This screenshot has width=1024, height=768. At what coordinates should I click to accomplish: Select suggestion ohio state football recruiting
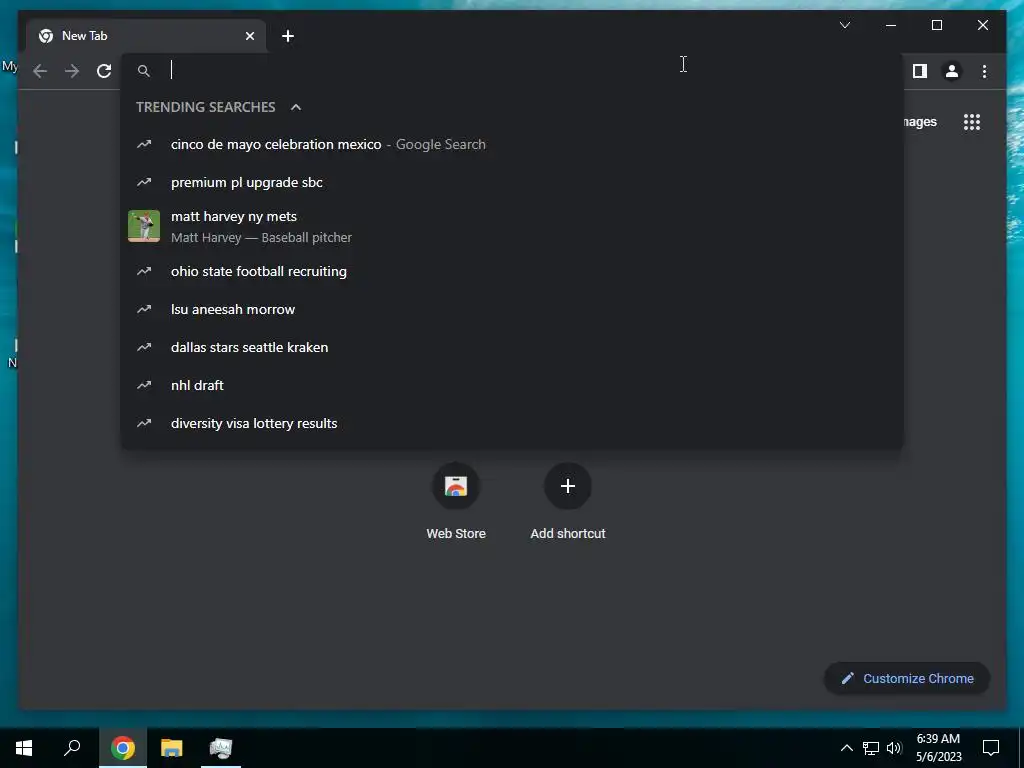(512, 271)
